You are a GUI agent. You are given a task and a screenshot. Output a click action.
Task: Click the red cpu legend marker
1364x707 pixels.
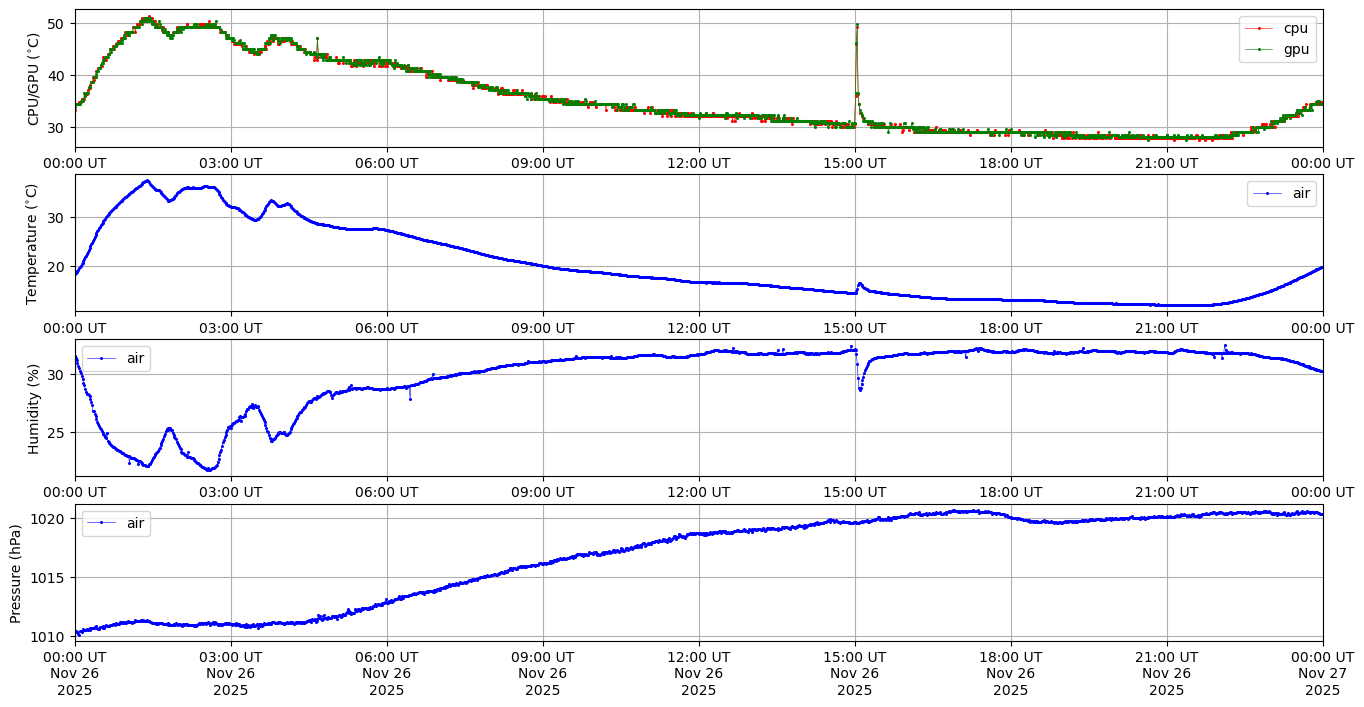point(1259,29)
